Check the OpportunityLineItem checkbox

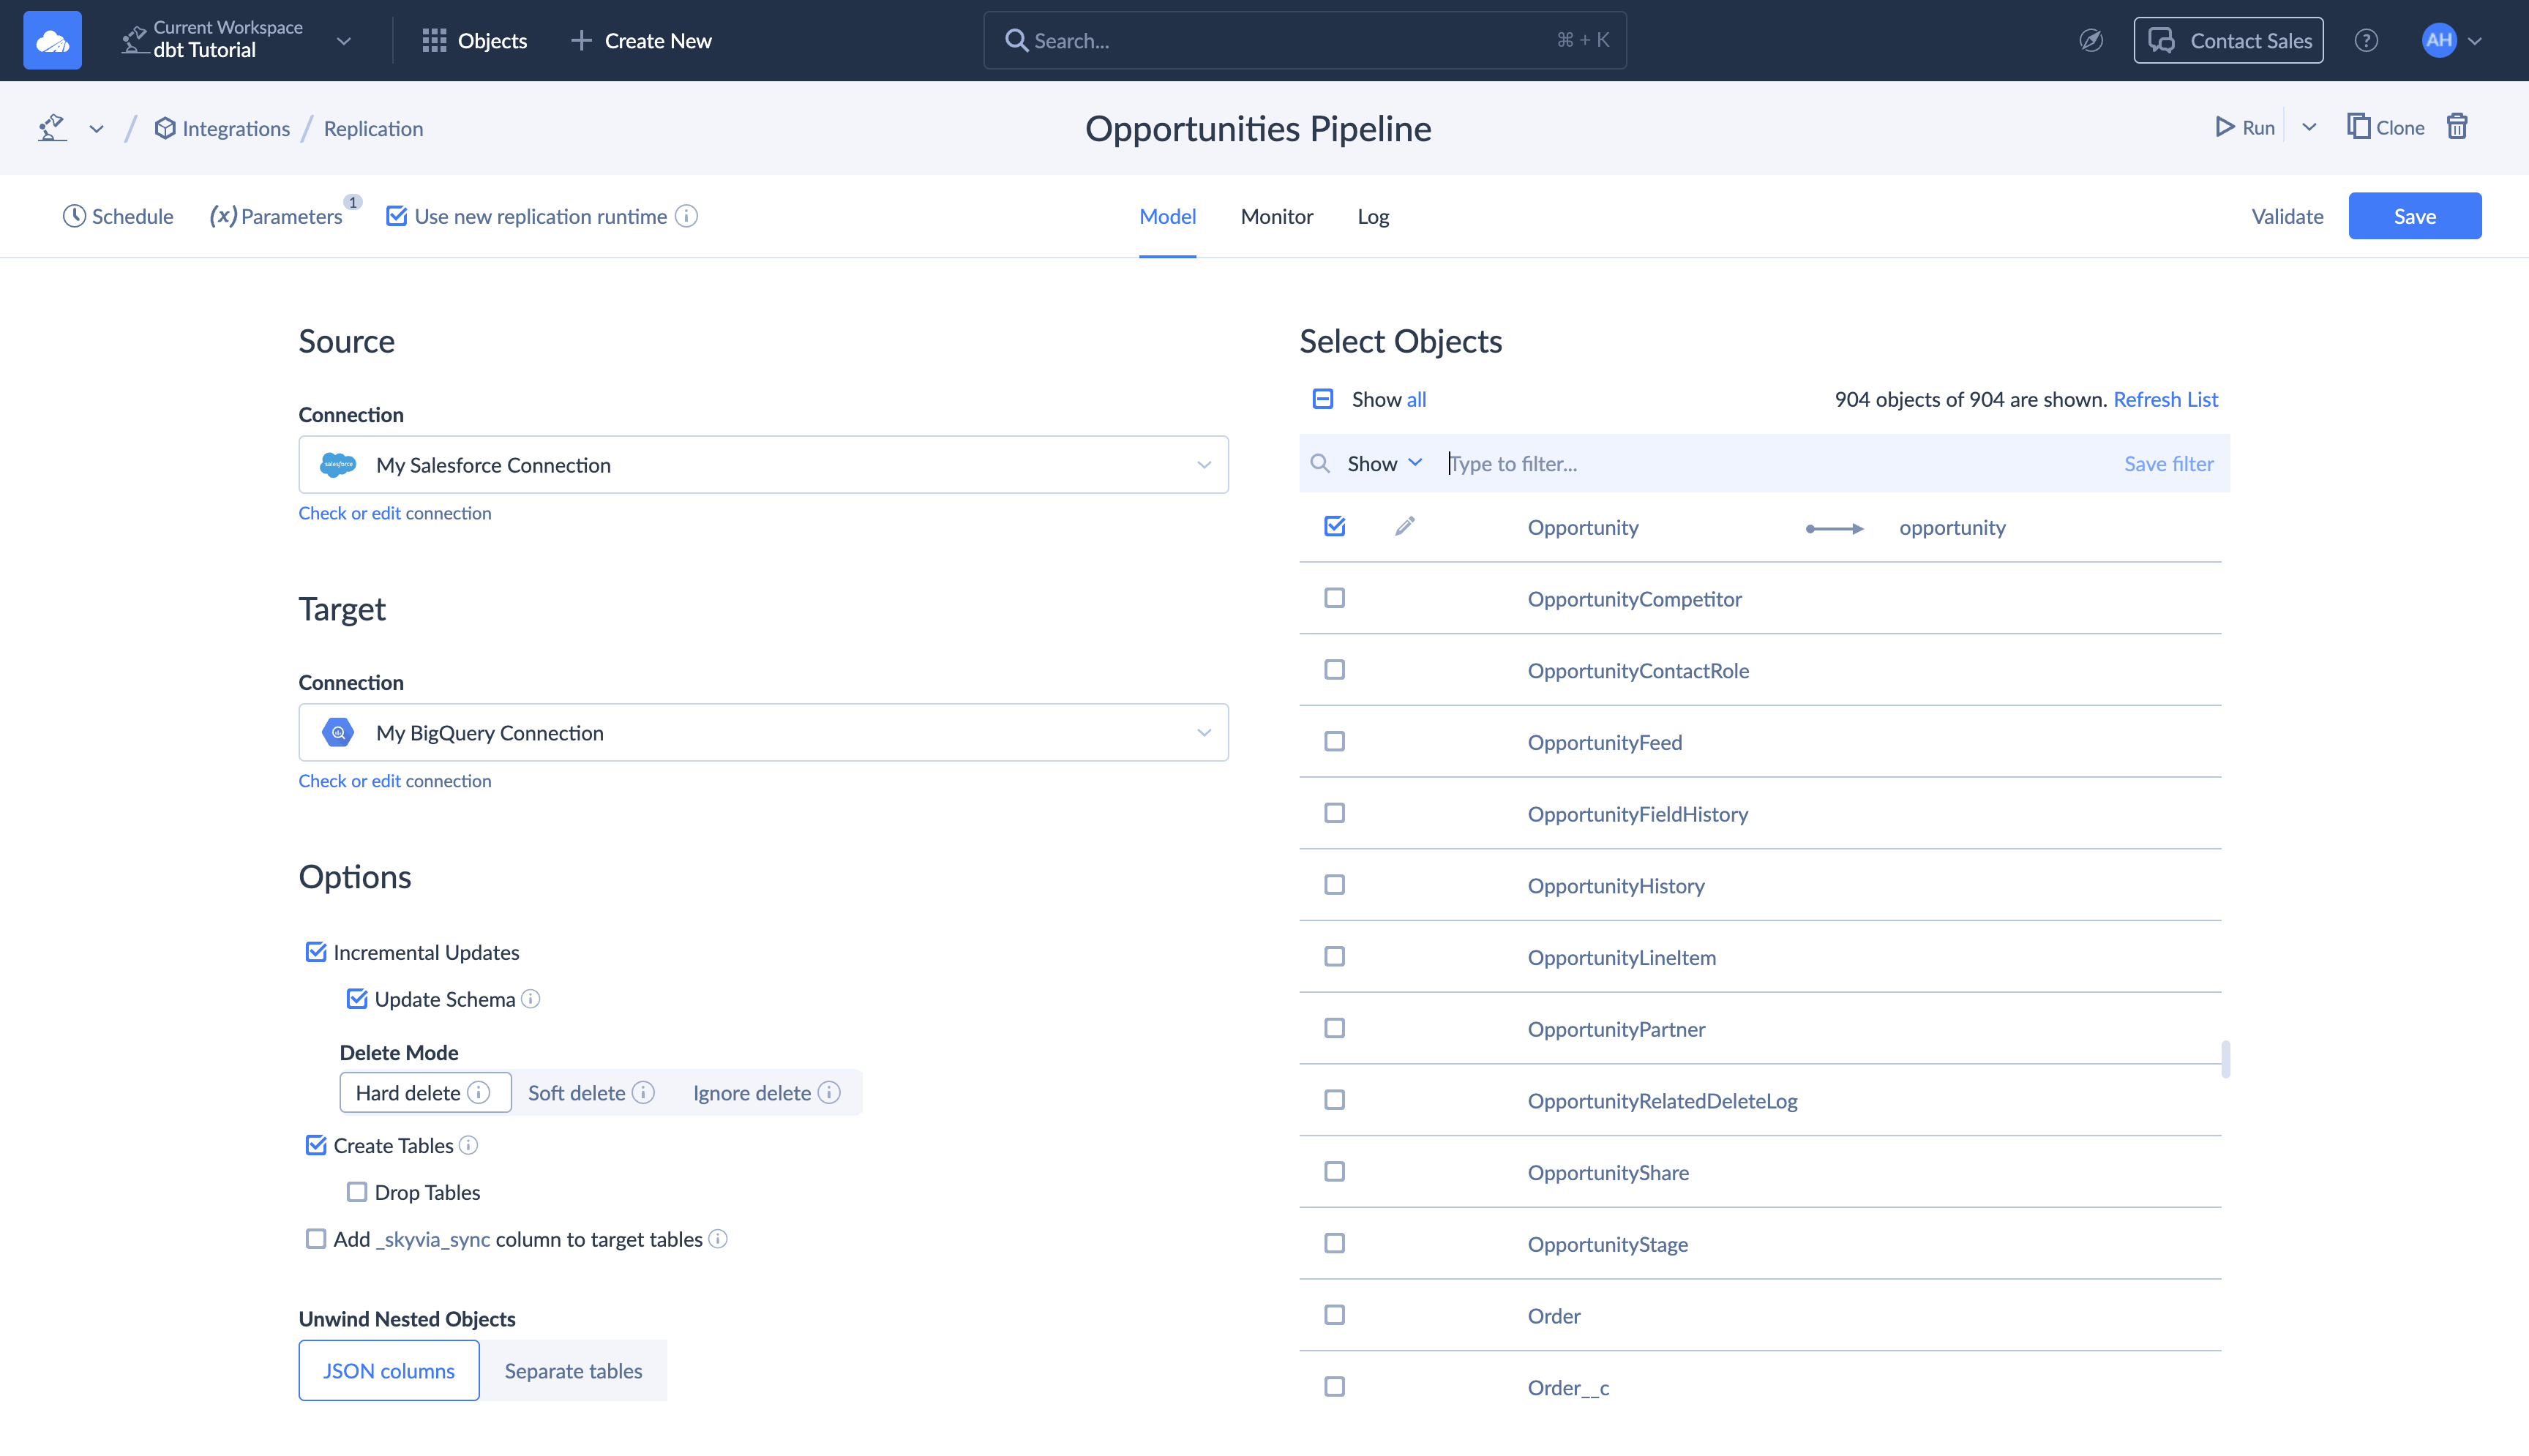1335,957
